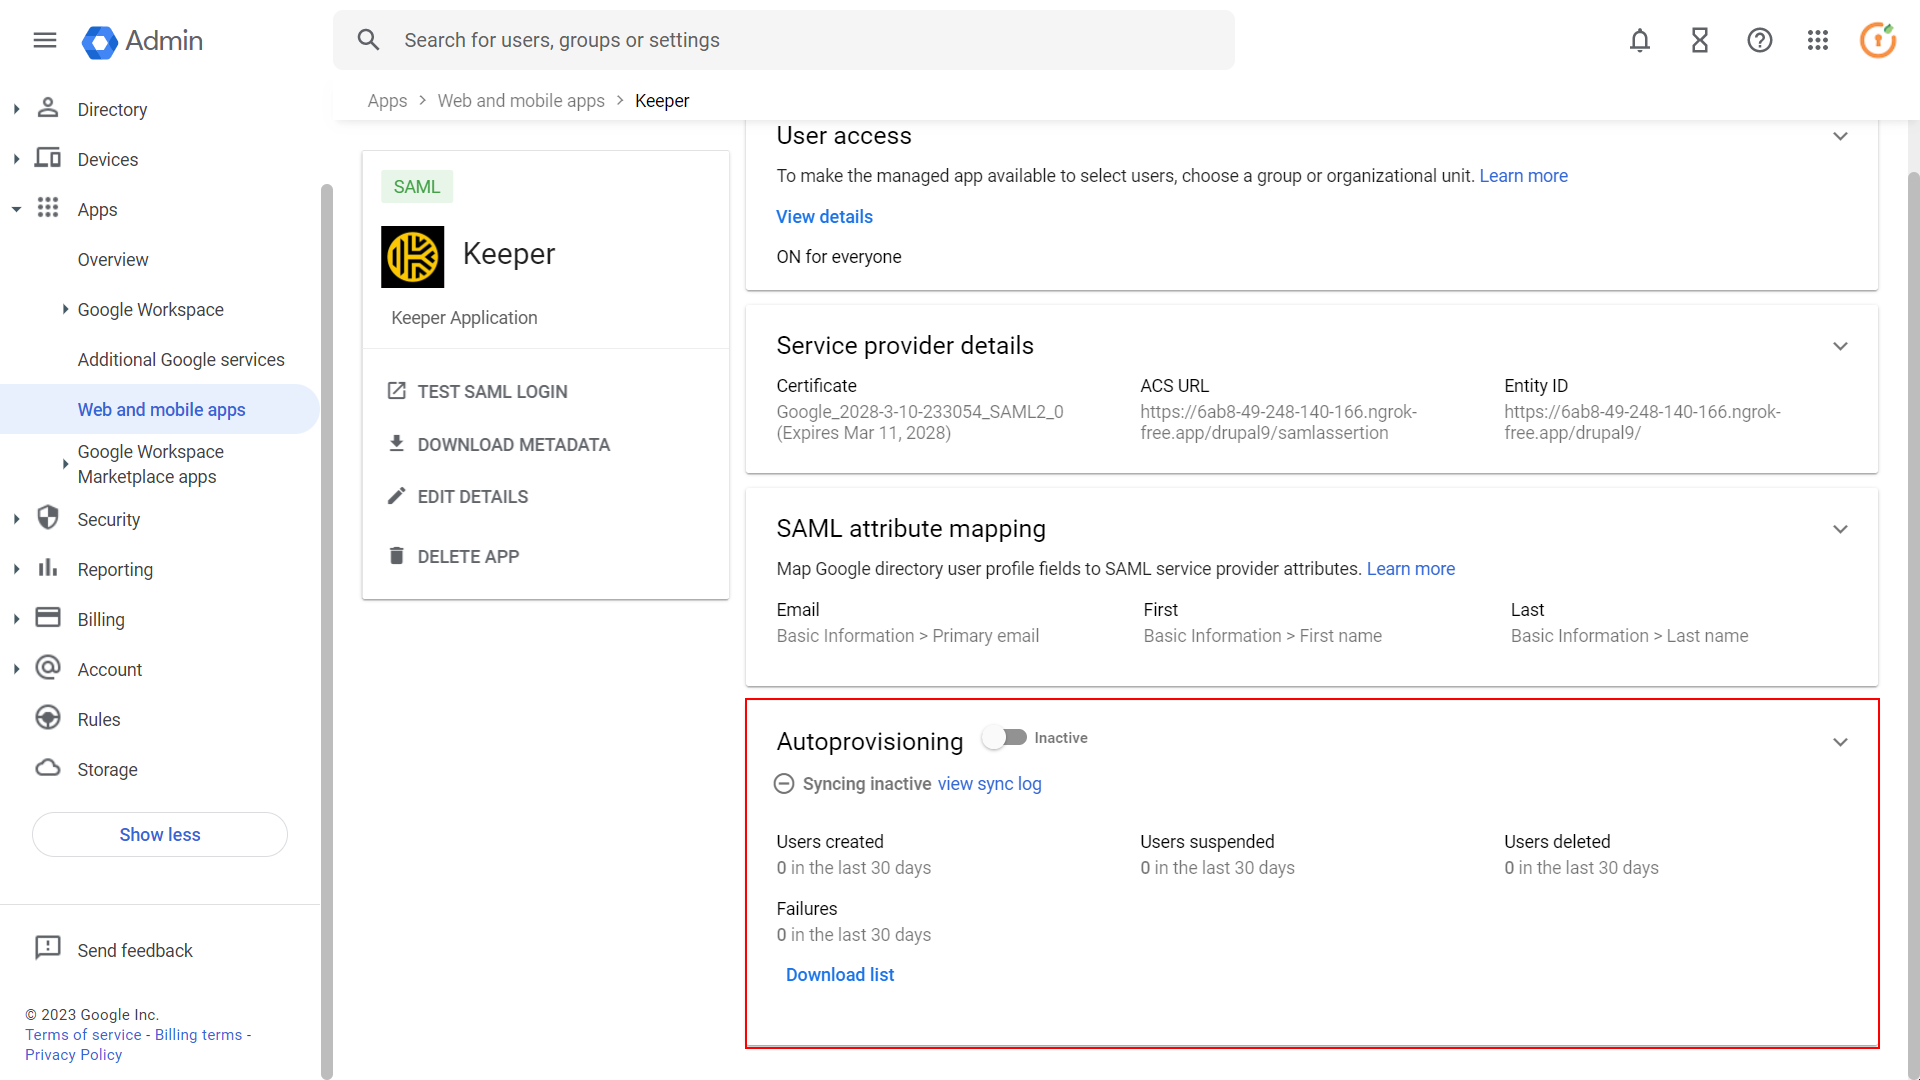Open the Rules menu item
Screen dimensions: 1920x1080
(x=99, y=719)
